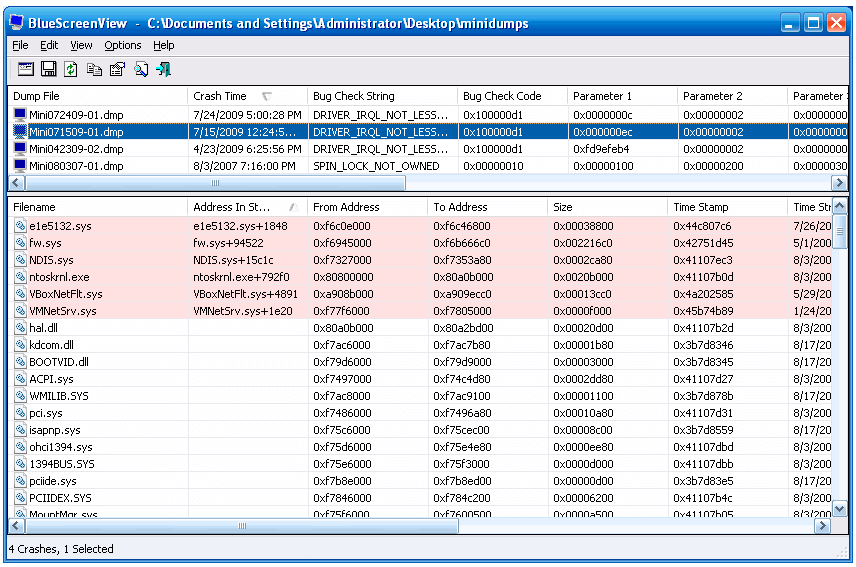
Task: Click the Find magnifier toolbar icon
Action: [141, 69]
